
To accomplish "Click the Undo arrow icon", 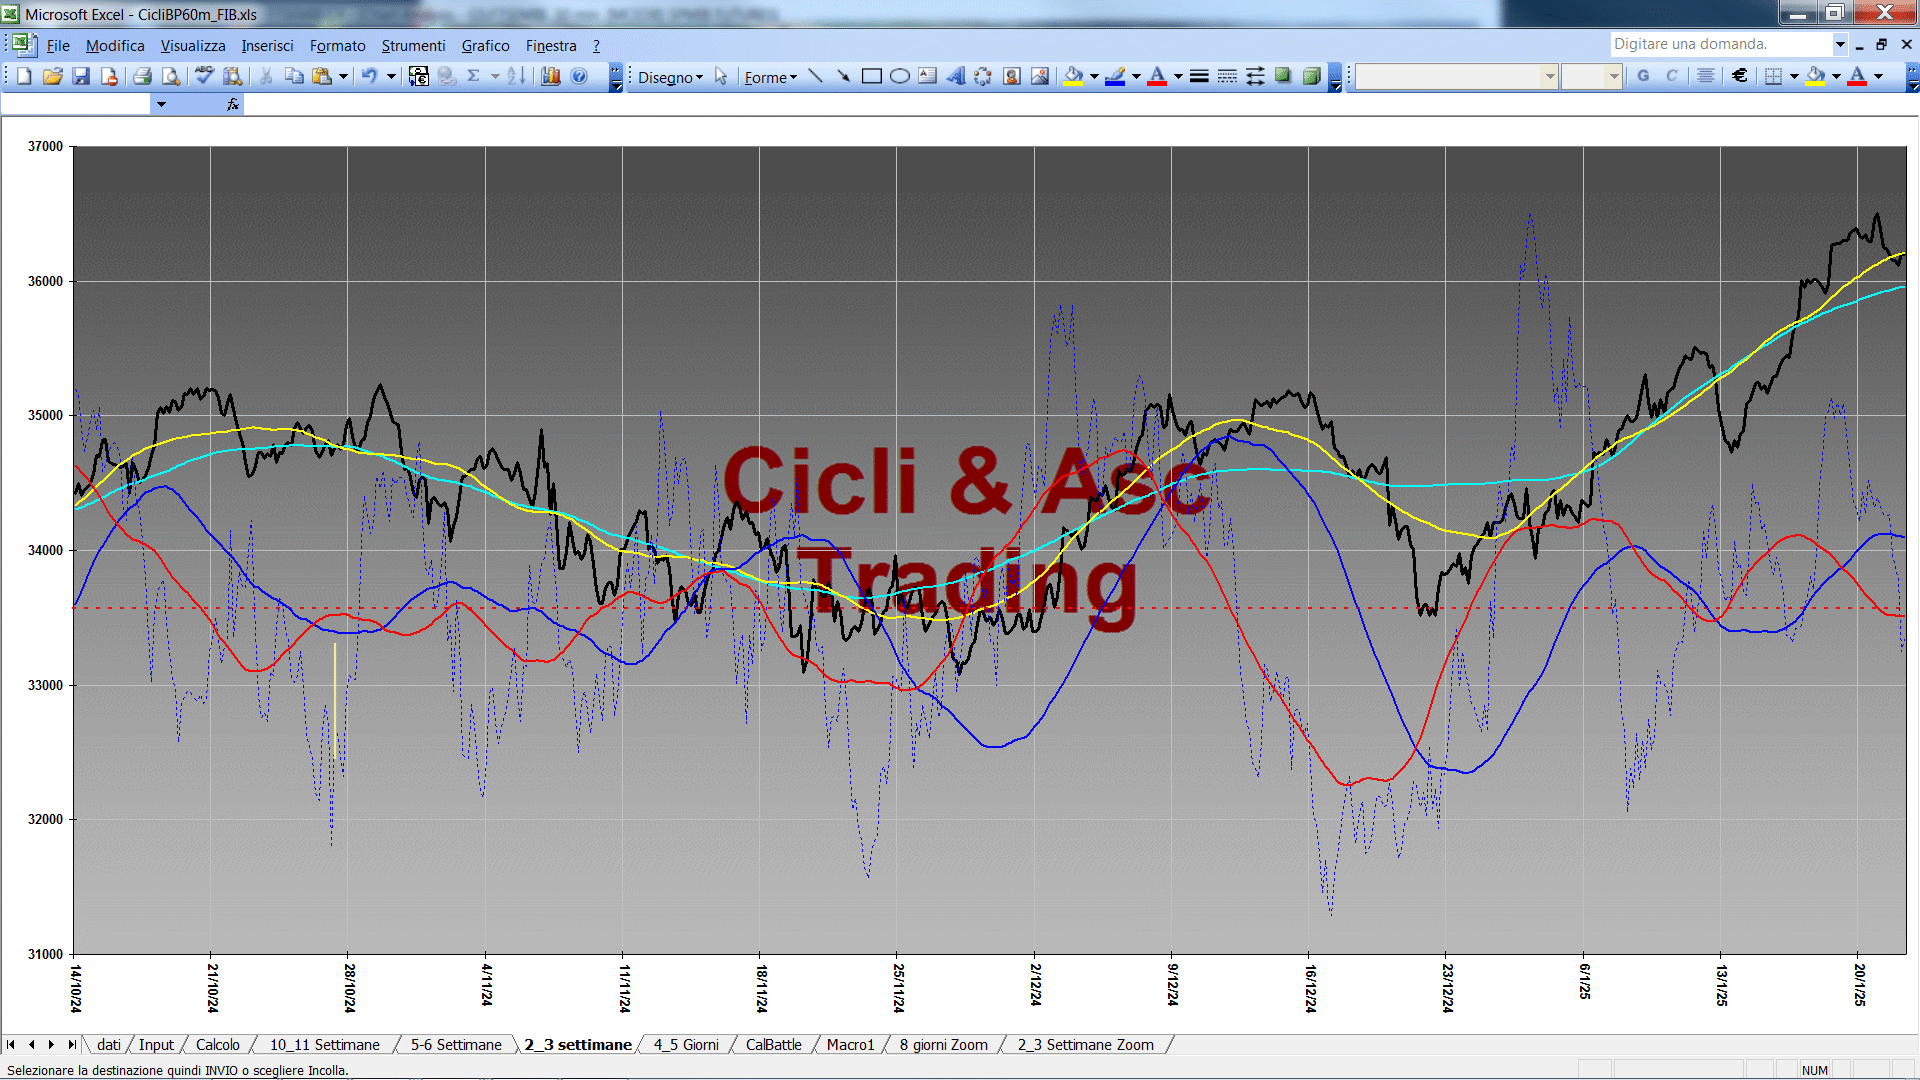I will coord(369,76).
